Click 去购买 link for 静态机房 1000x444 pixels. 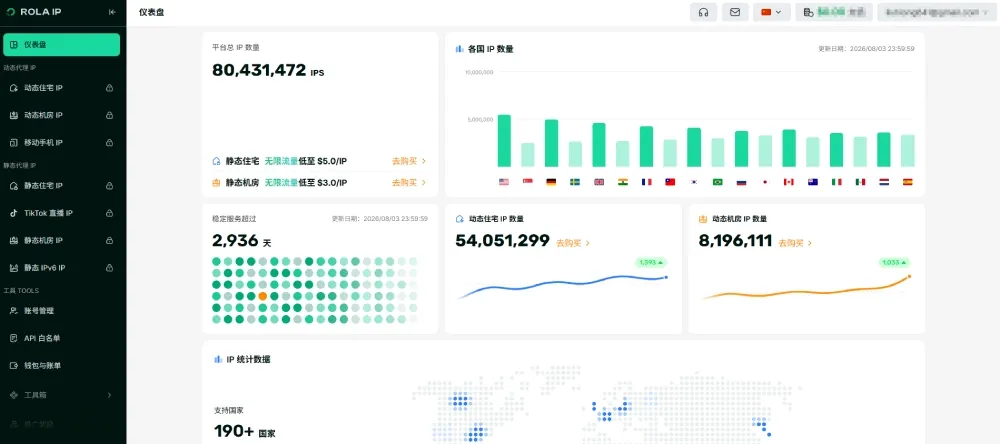pyautogui.click(x=409, y=182)
